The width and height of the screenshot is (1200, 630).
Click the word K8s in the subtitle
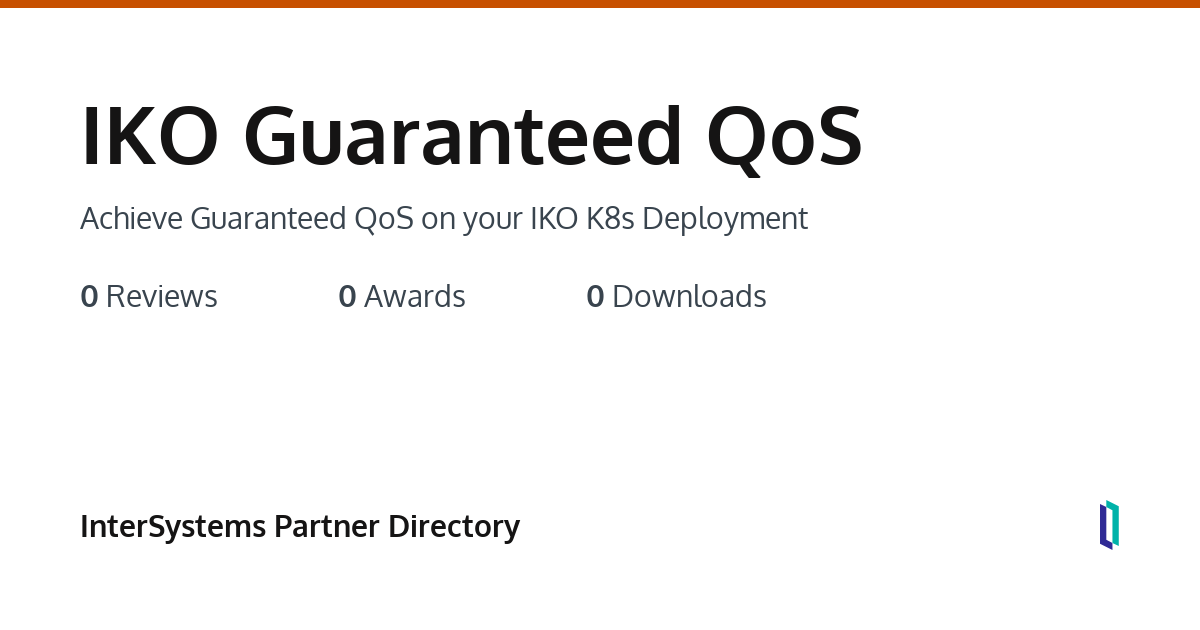click(611, 218)
